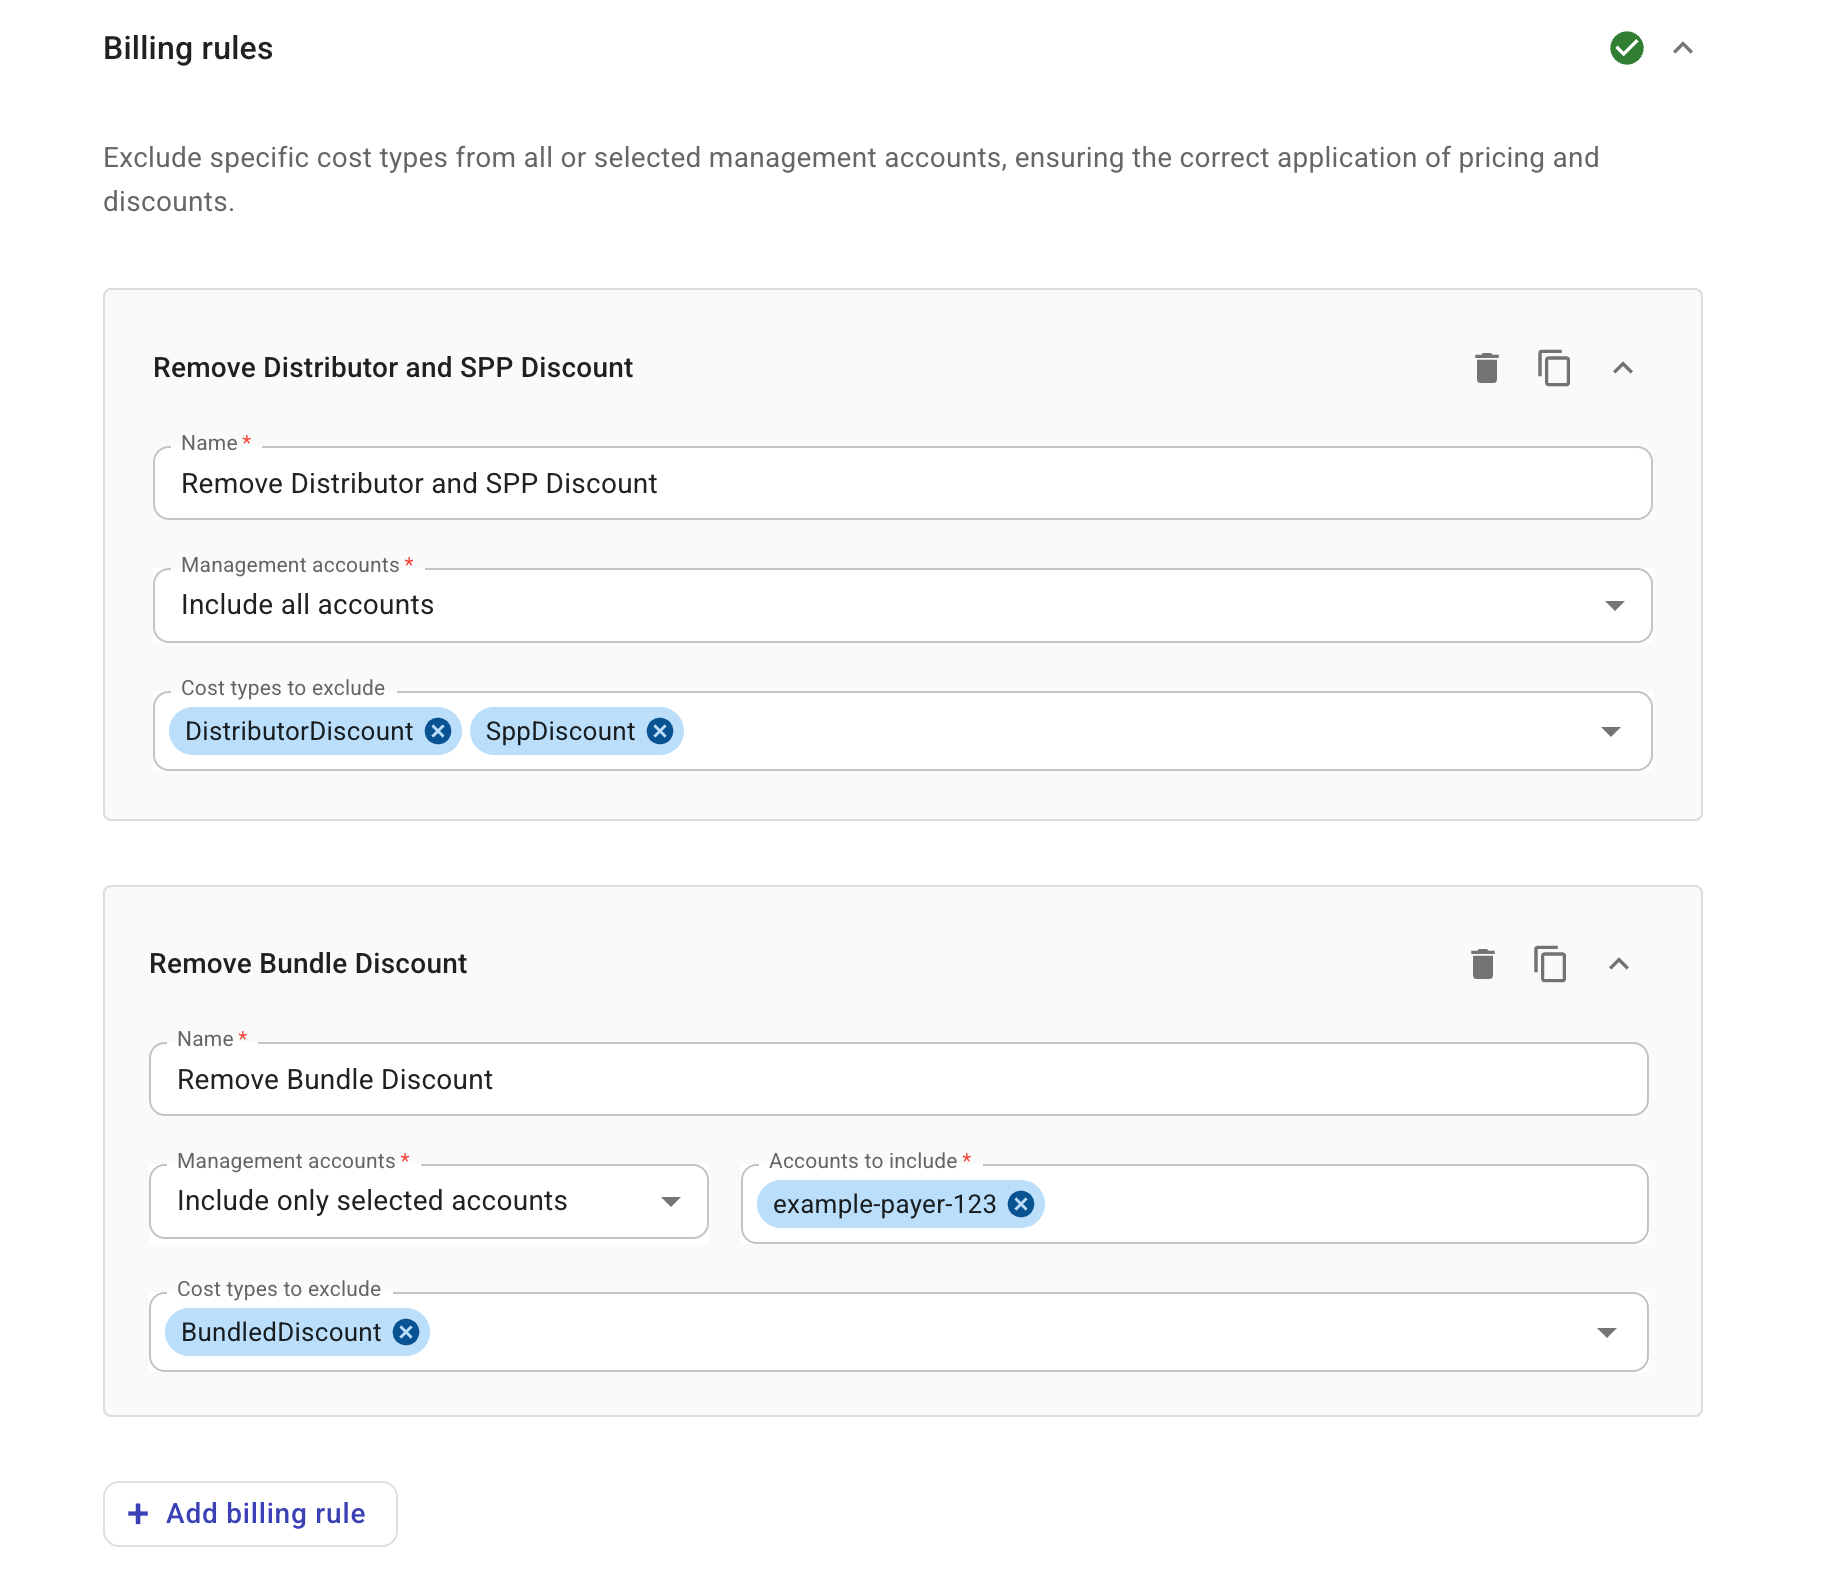Remove the SppDiscount chip

[x=659, y=731]
